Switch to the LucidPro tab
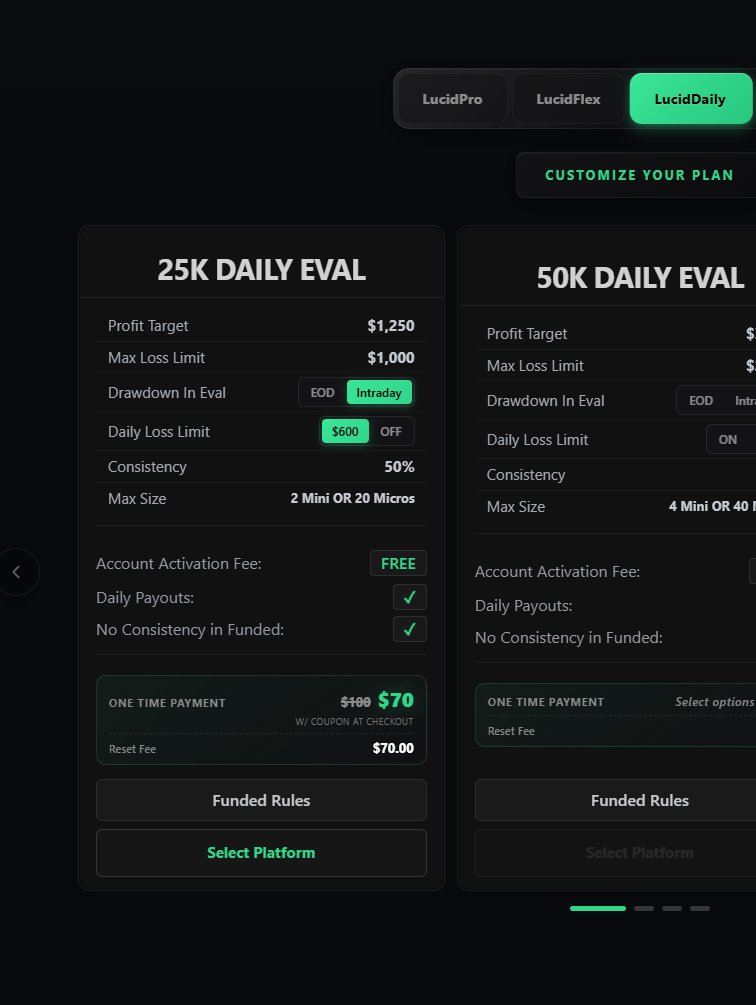The image size is (756, 1005). click(452, 99)
